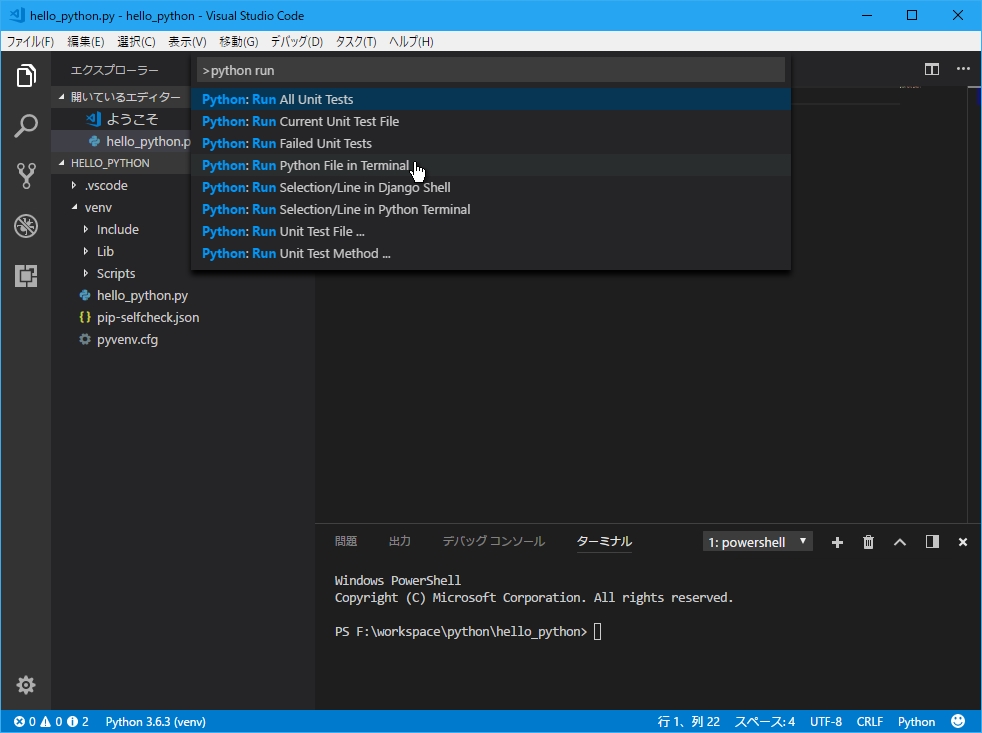The width and height of the screenshot is (982, 733).
Task: Click the hello_python.py Python file icon in tree
Action: pyautogui.click(x=85, y=295)
